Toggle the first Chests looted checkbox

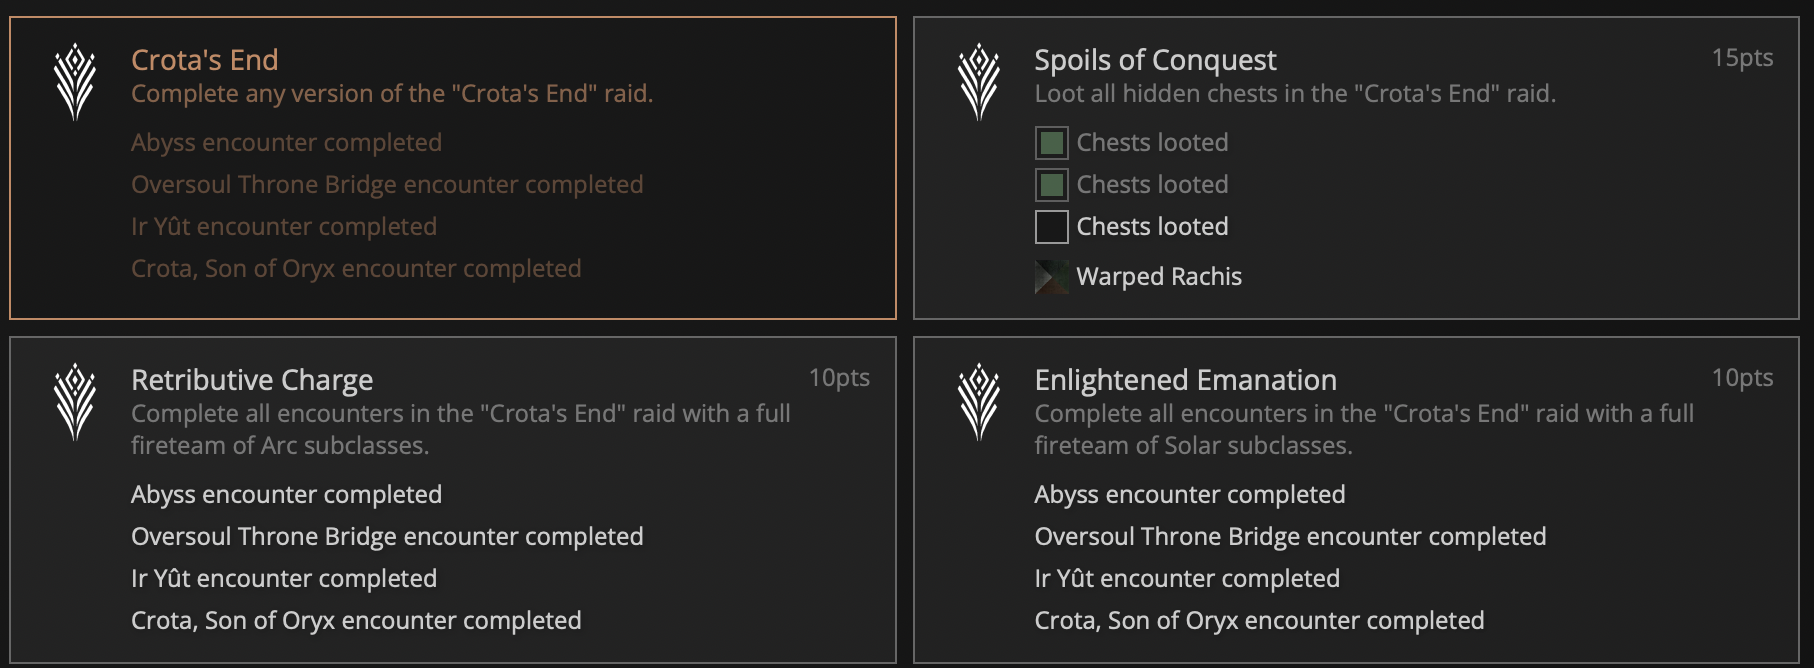point(1052,142)
